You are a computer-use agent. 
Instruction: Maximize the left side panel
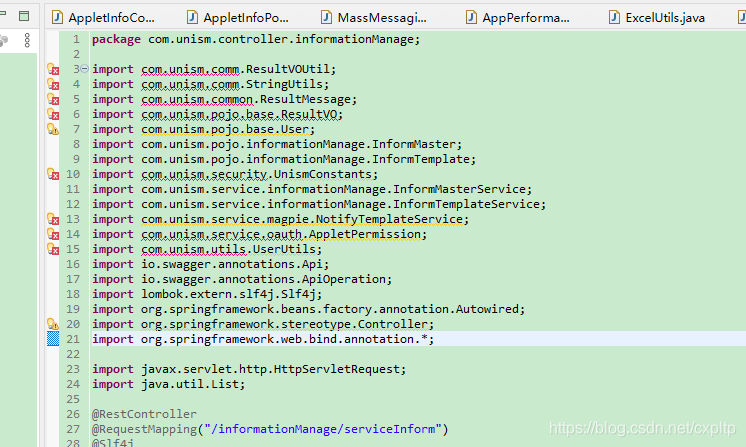[24, 16]
